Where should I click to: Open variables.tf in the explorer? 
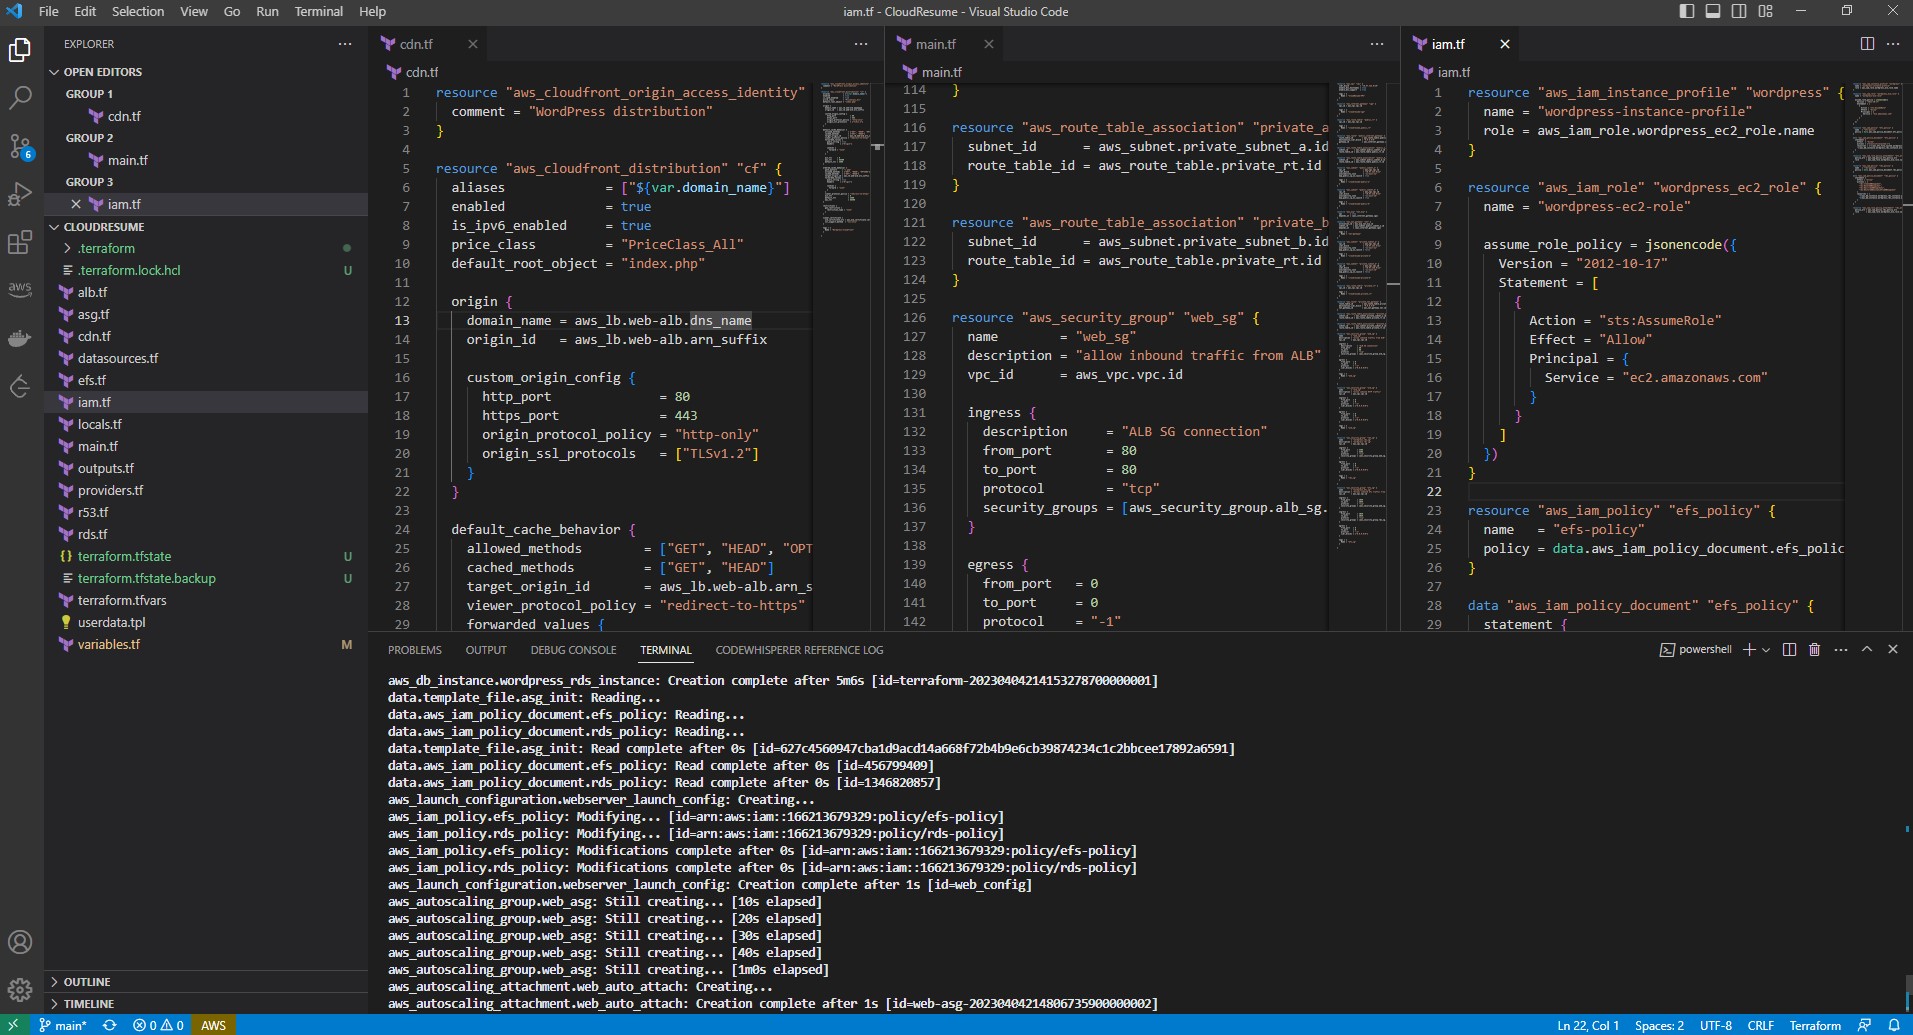[x=108, y=644]
